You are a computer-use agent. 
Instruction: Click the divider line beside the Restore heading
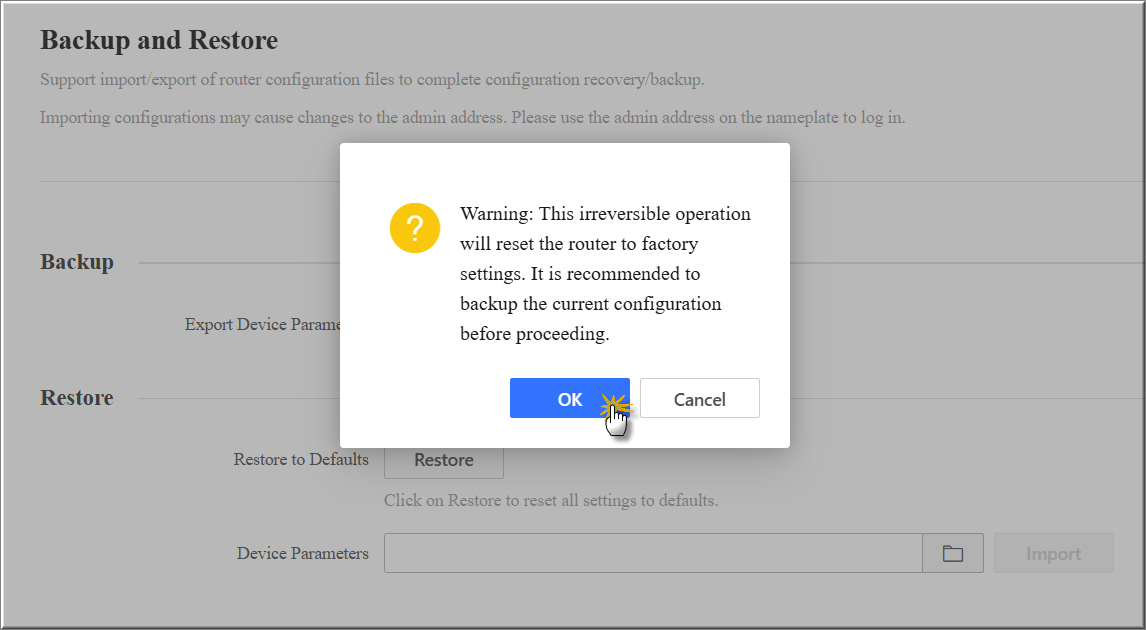[238, 398]
